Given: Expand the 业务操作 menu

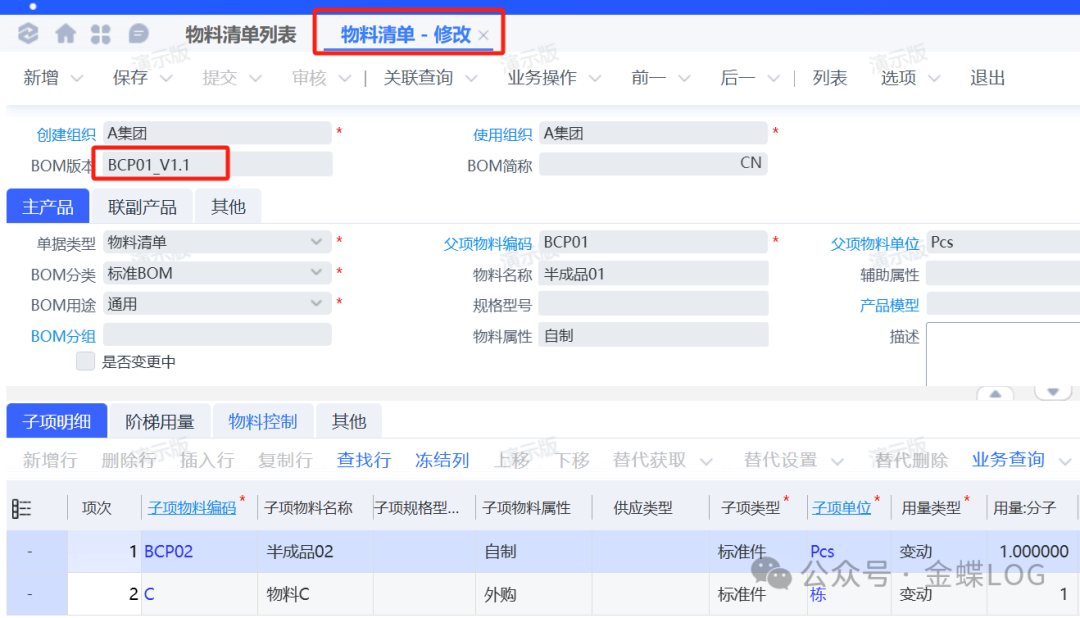Looking at the screenshot, I should point(554,78).
